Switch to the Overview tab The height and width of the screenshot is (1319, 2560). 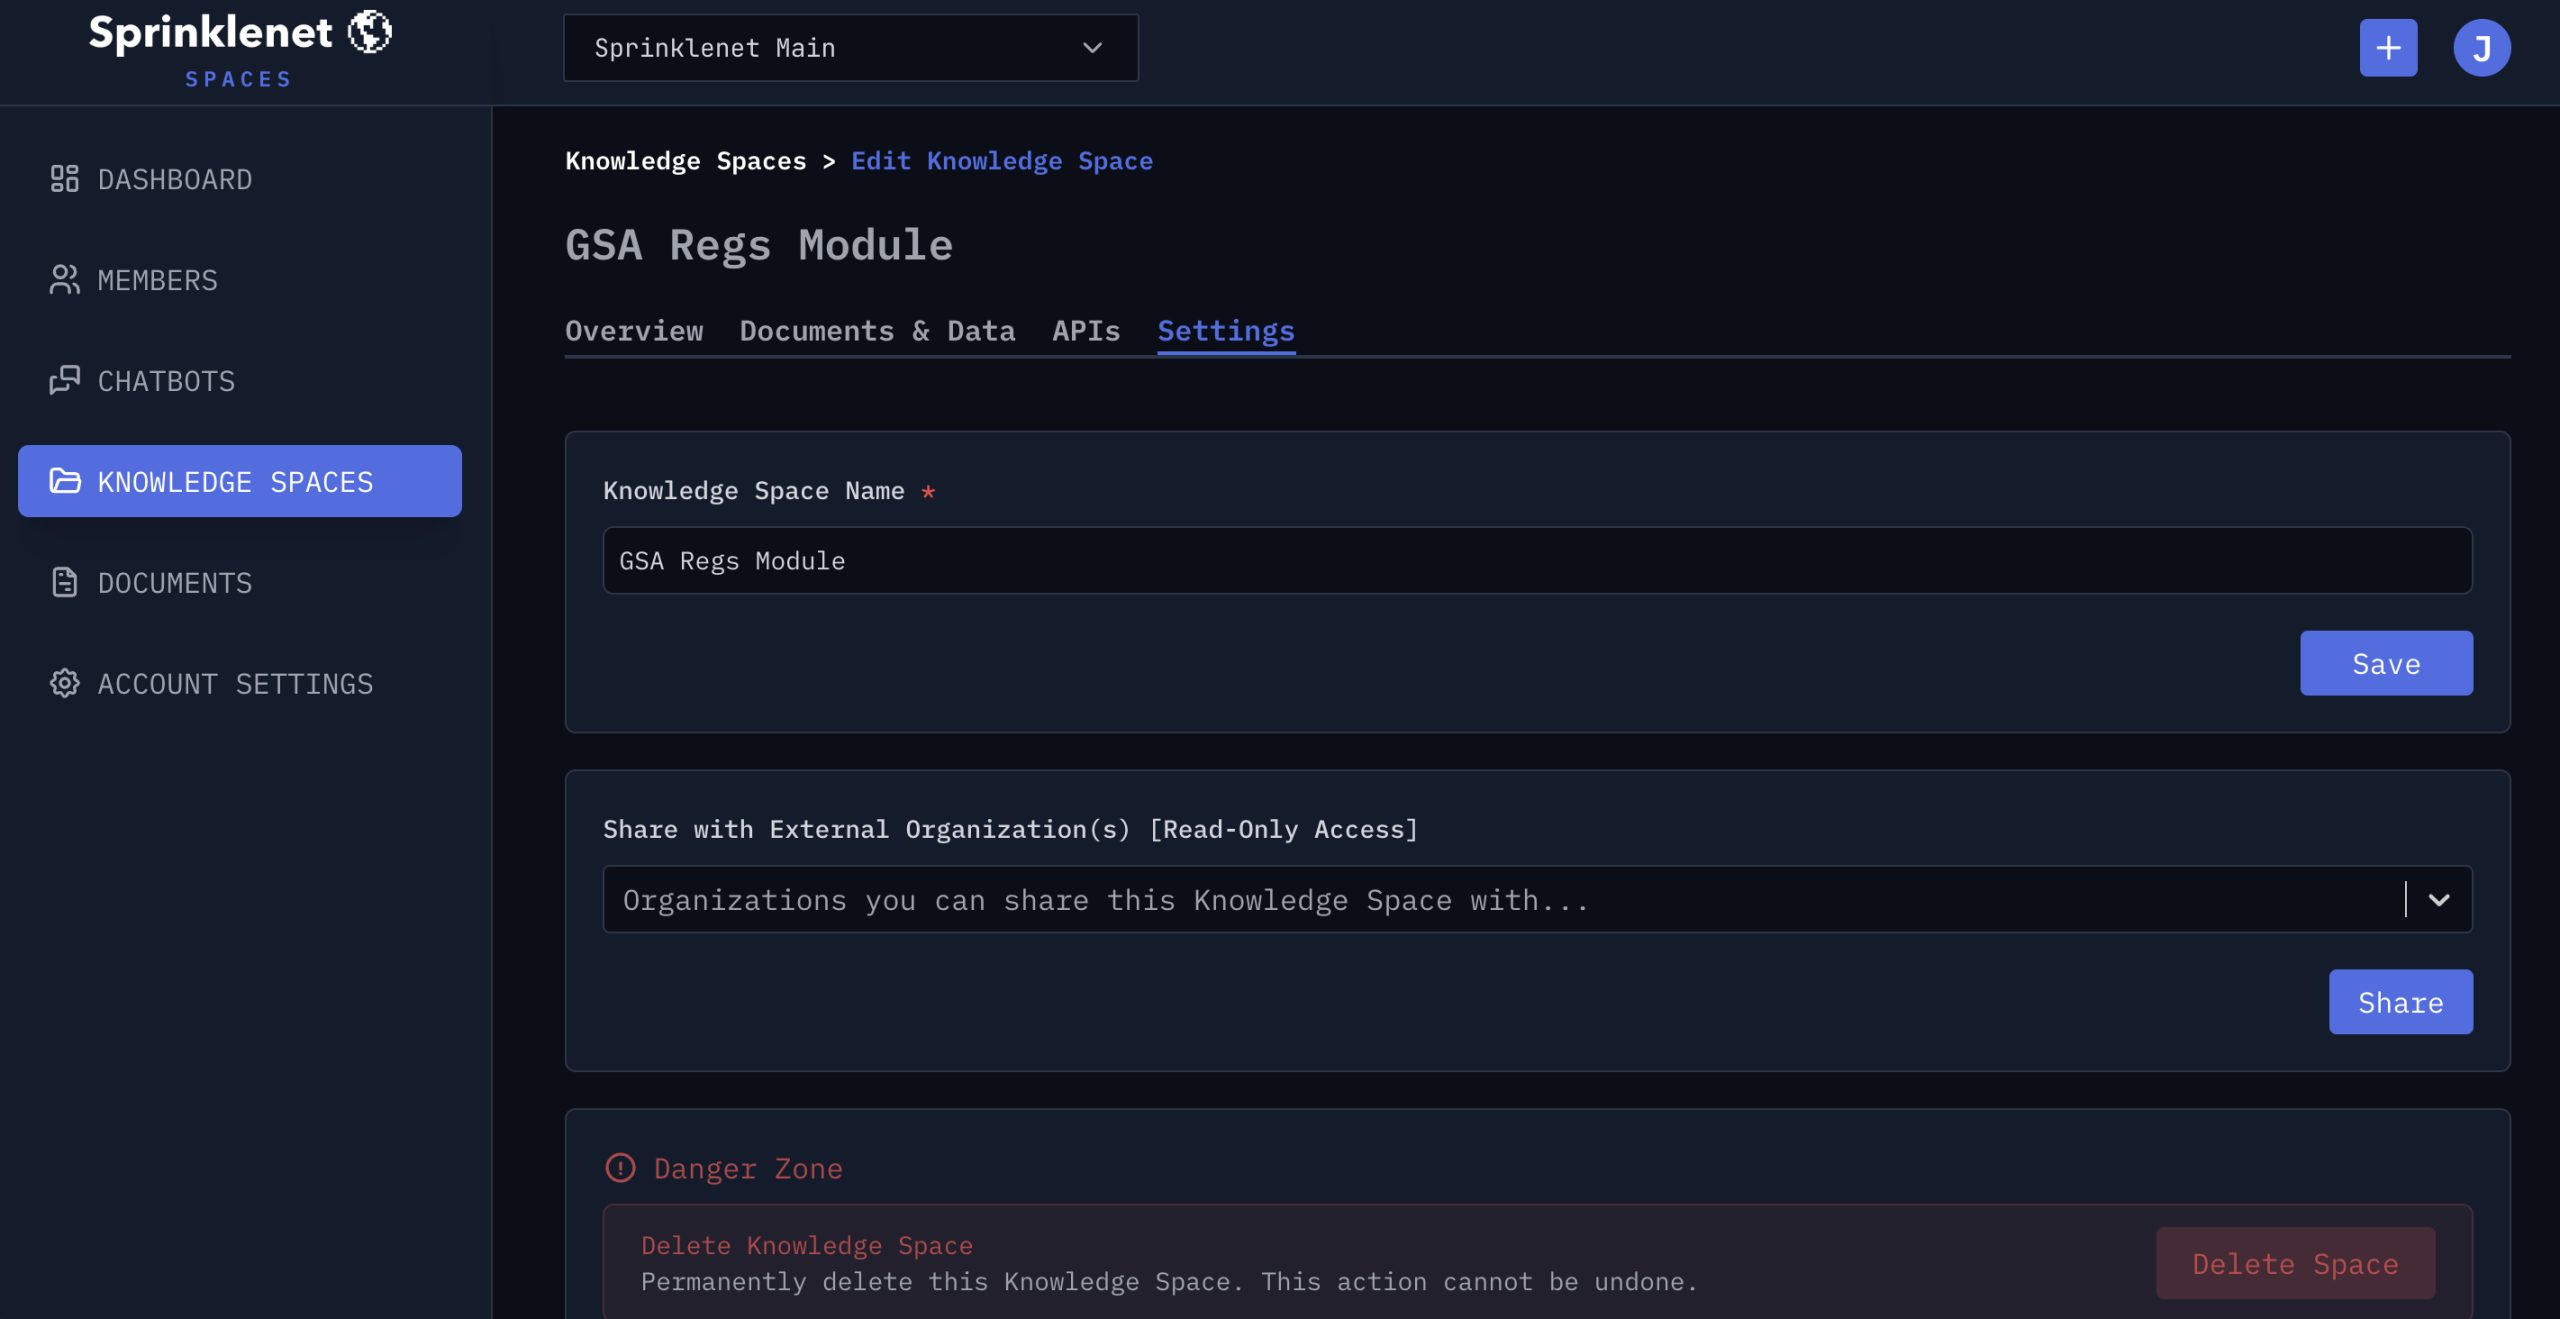[x=634, y=331]
